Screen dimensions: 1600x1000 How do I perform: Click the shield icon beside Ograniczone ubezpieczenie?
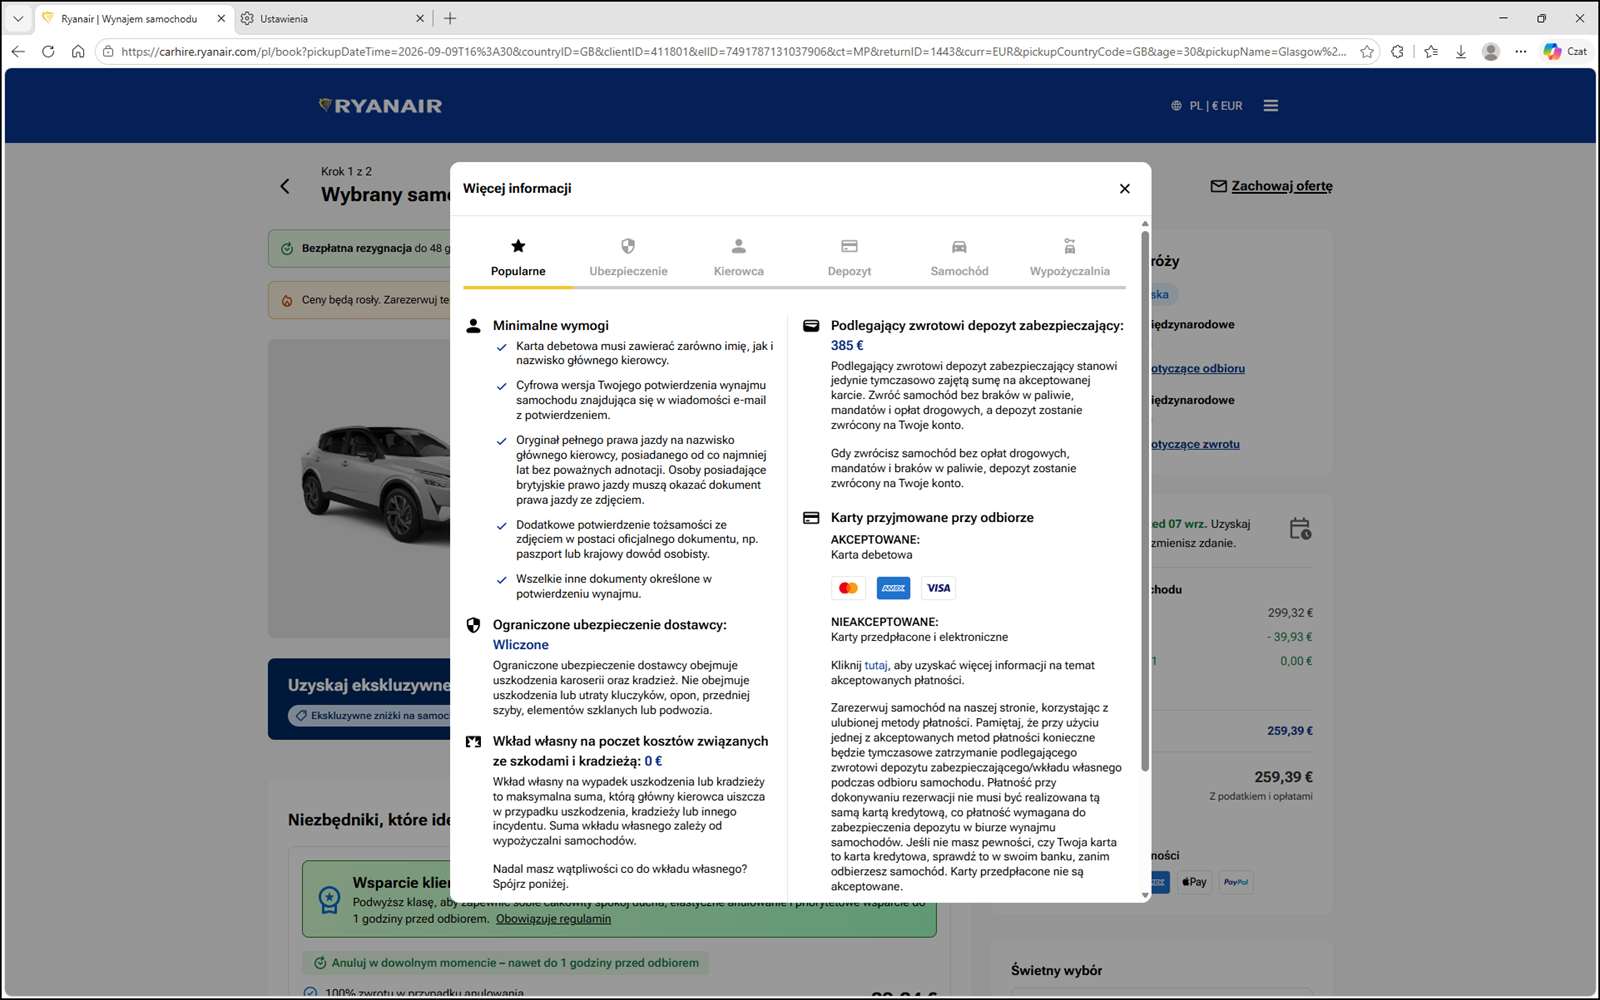pos(474,625)
